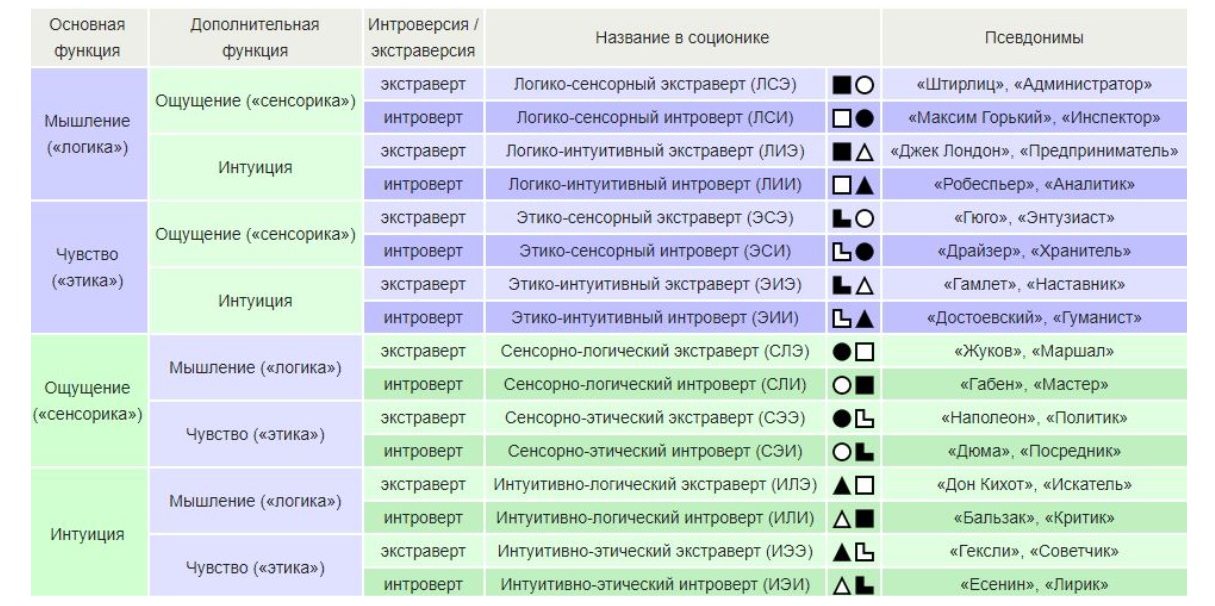Click the ЛСИ symbol icon (empty square, filled circle)
The image size is (1215, 606).
[854, 118]
